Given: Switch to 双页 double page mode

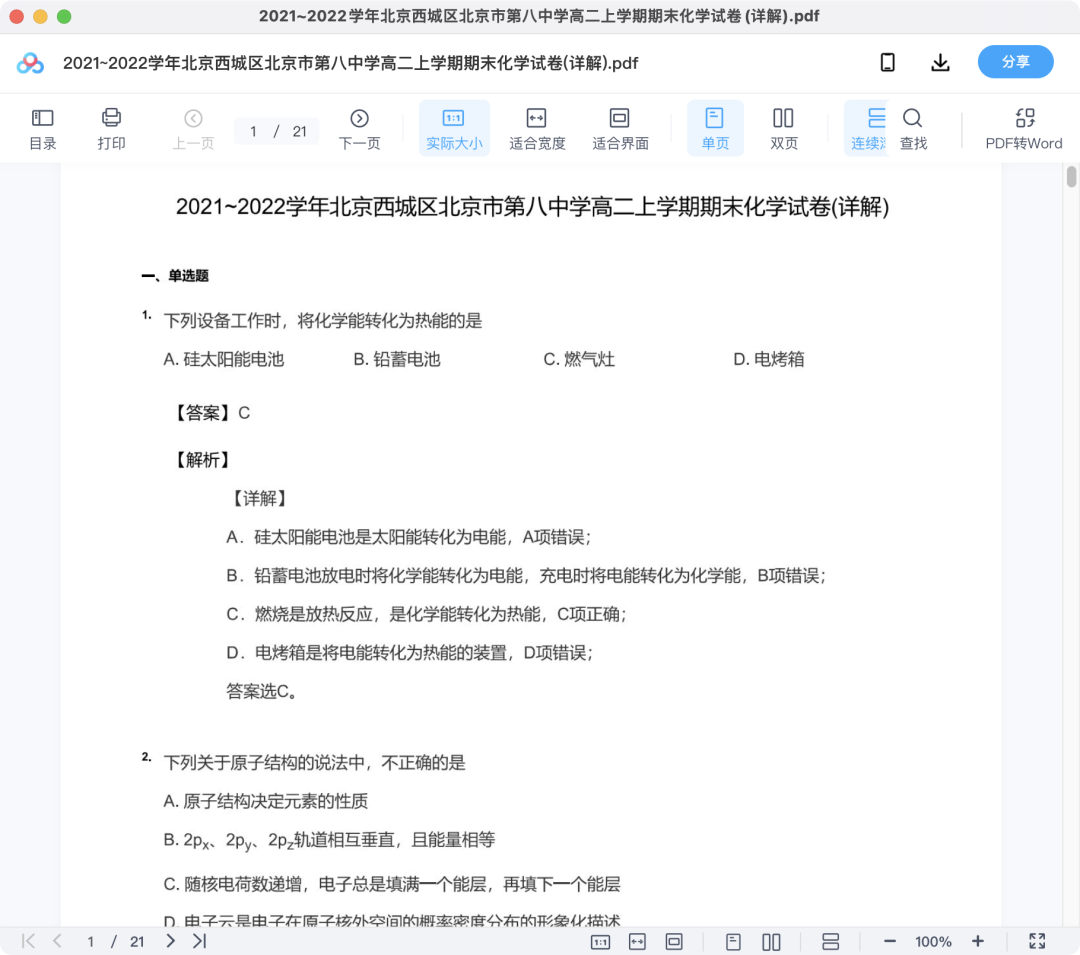Looking at the screenshot, I should 783,128.
